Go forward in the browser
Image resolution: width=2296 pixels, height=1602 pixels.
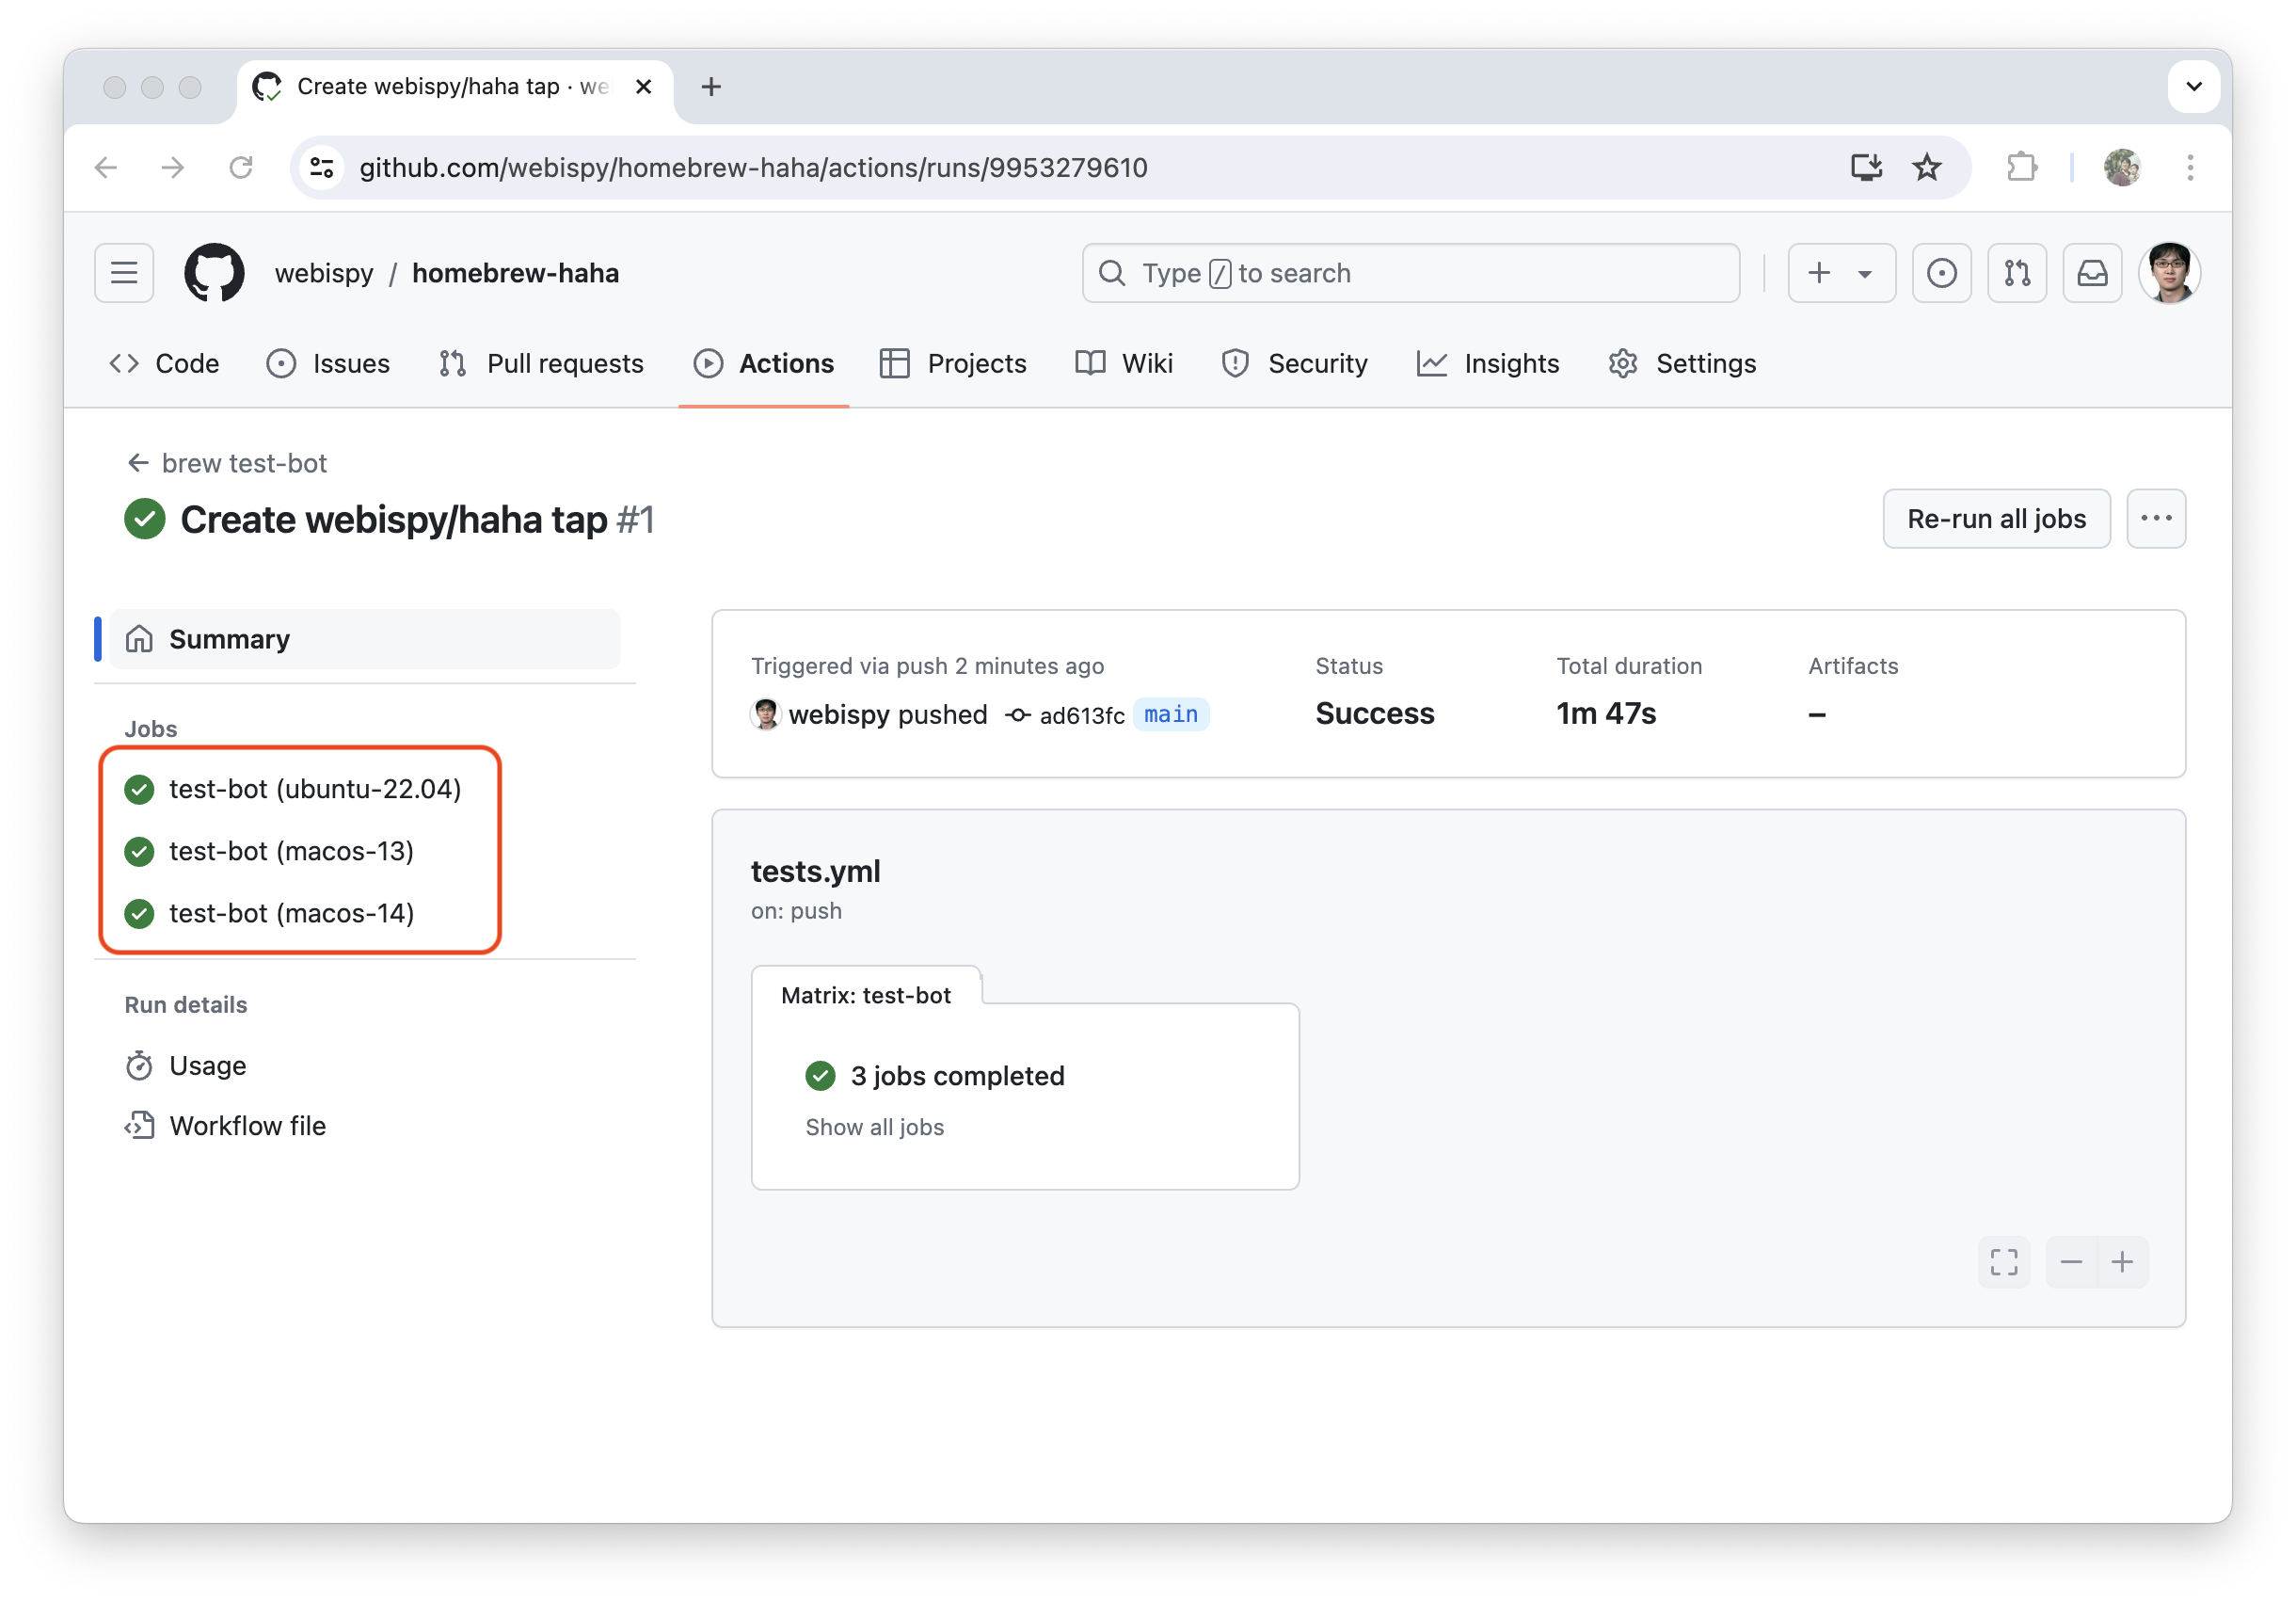[173, 167]
